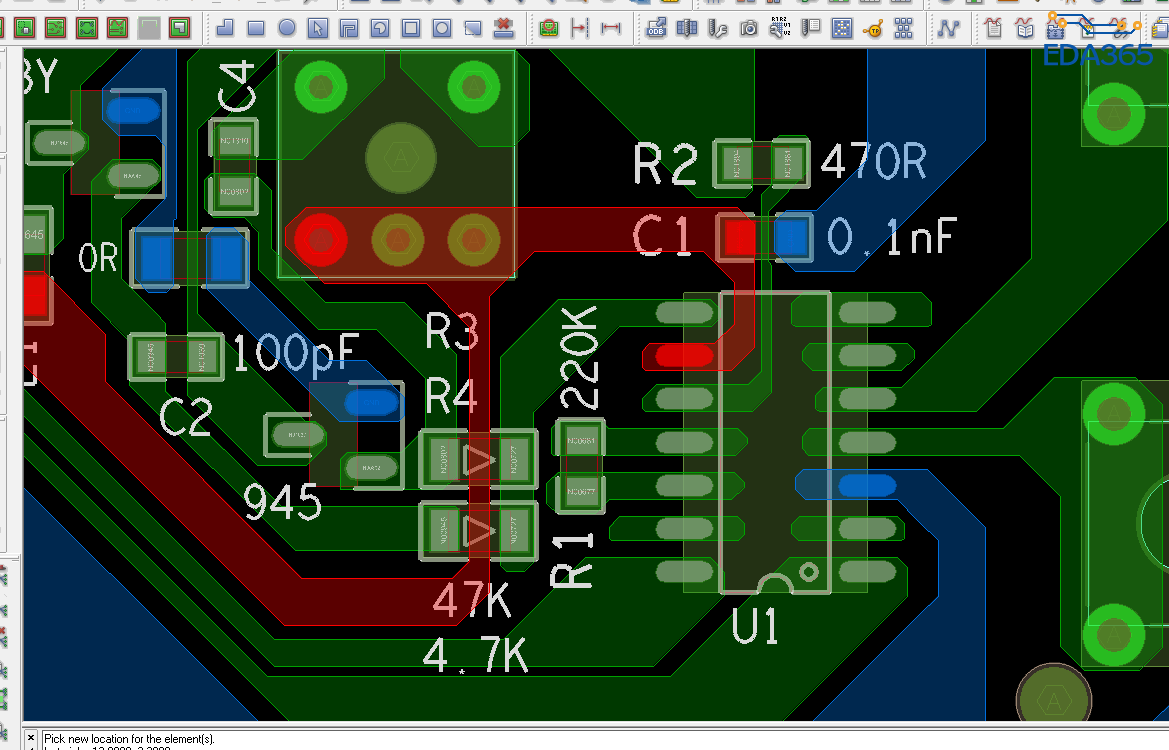The image size is (1169, 750).
Task: Click the R1 reference designator label
Action: 572,560
